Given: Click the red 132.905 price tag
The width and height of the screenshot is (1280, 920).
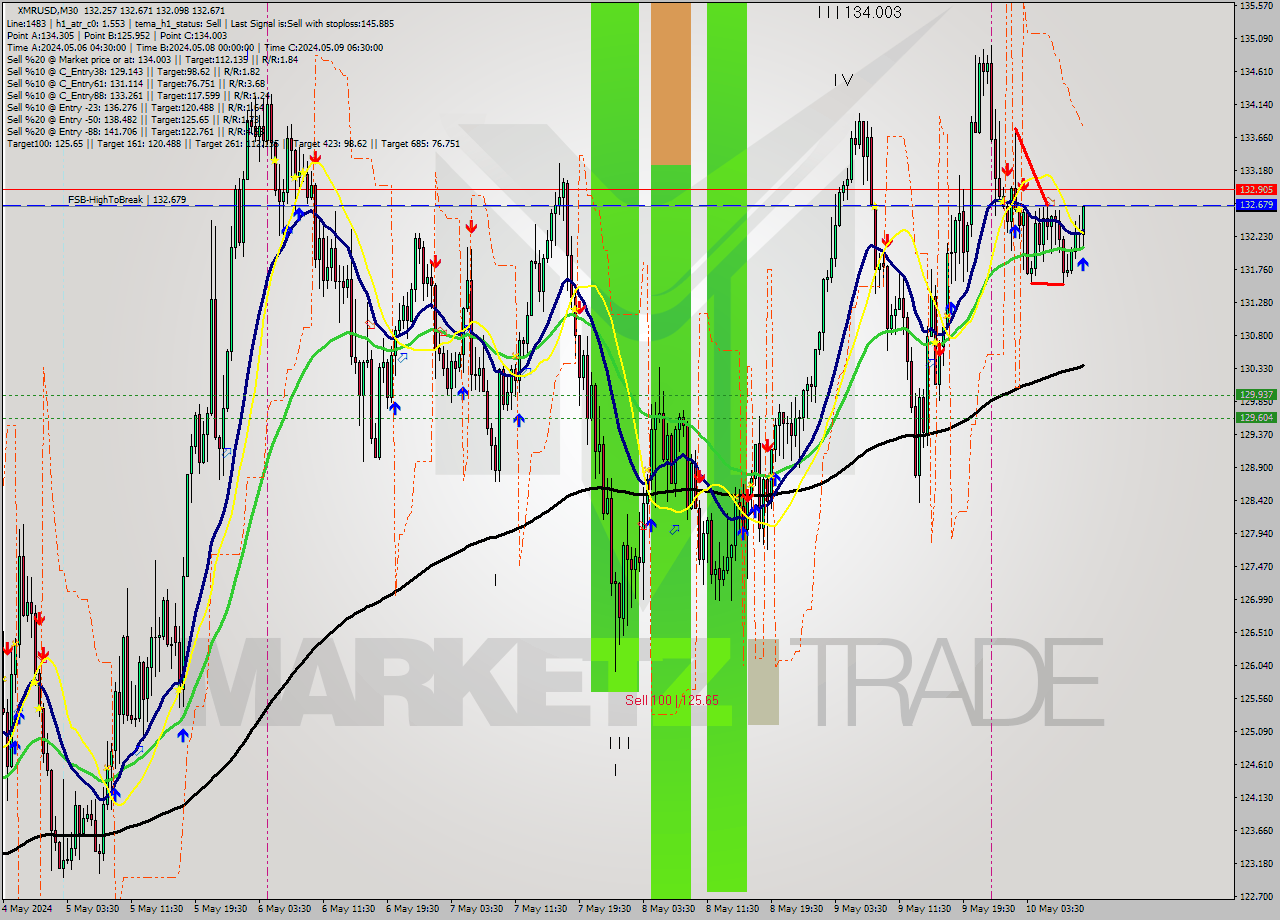Looking at the screenshot, I should 1256,189.
